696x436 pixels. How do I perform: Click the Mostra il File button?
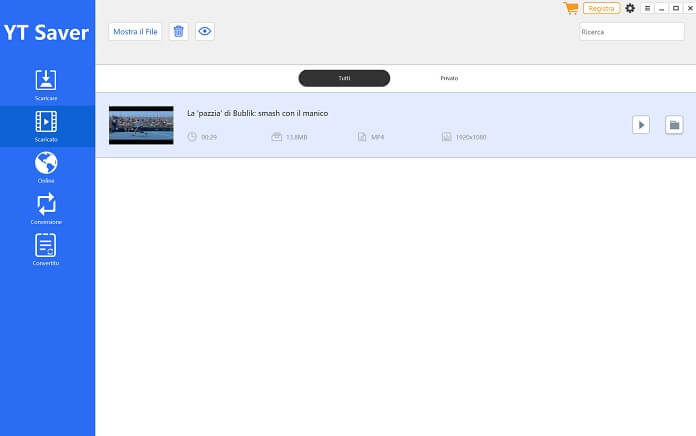click(x=135, y=31)
